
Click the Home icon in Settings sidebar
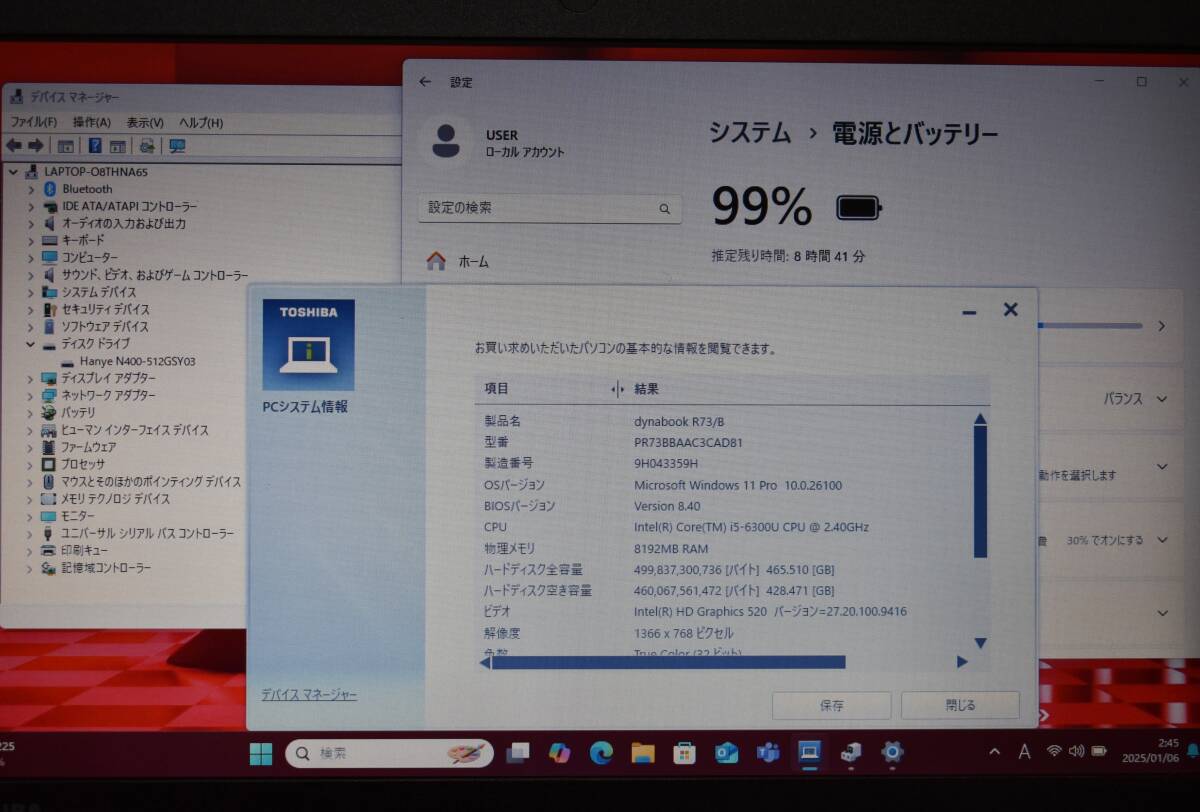[436, 261]
